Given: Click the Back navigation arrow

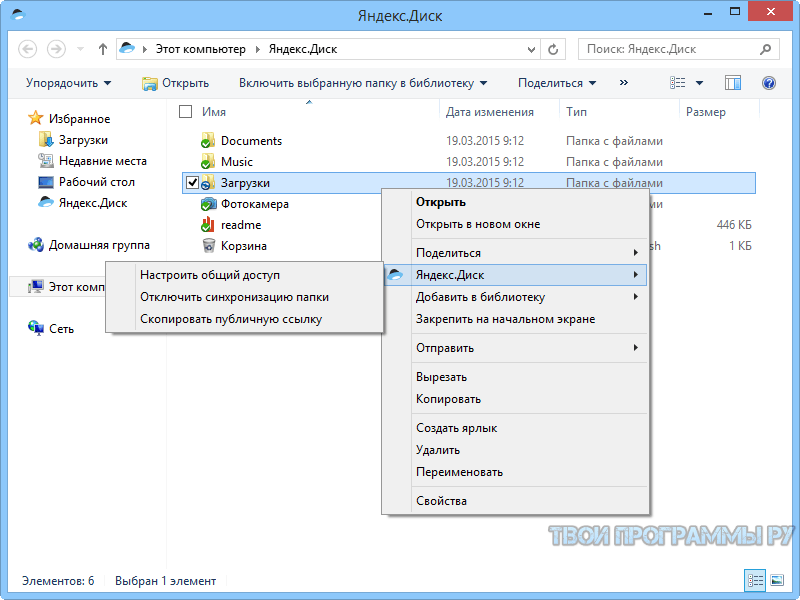Looking at the screenshot, I should (28, 49).
